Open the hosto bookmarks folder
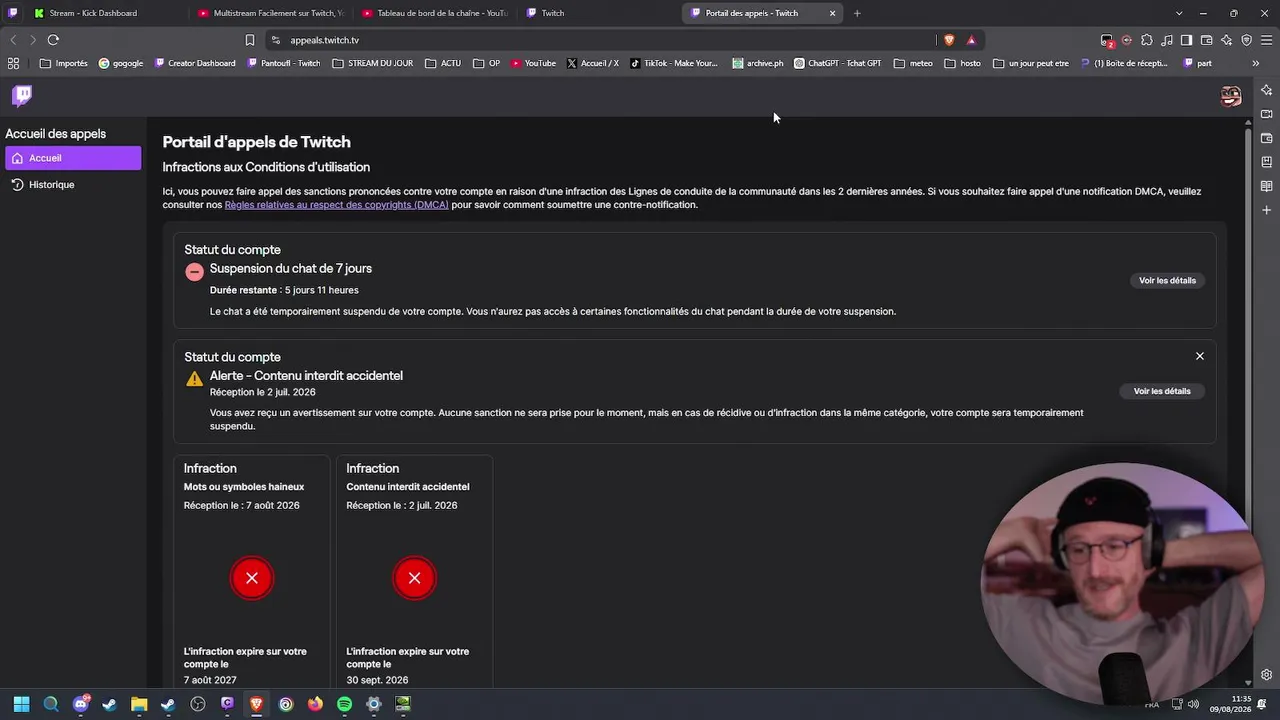 coord(963,63)
